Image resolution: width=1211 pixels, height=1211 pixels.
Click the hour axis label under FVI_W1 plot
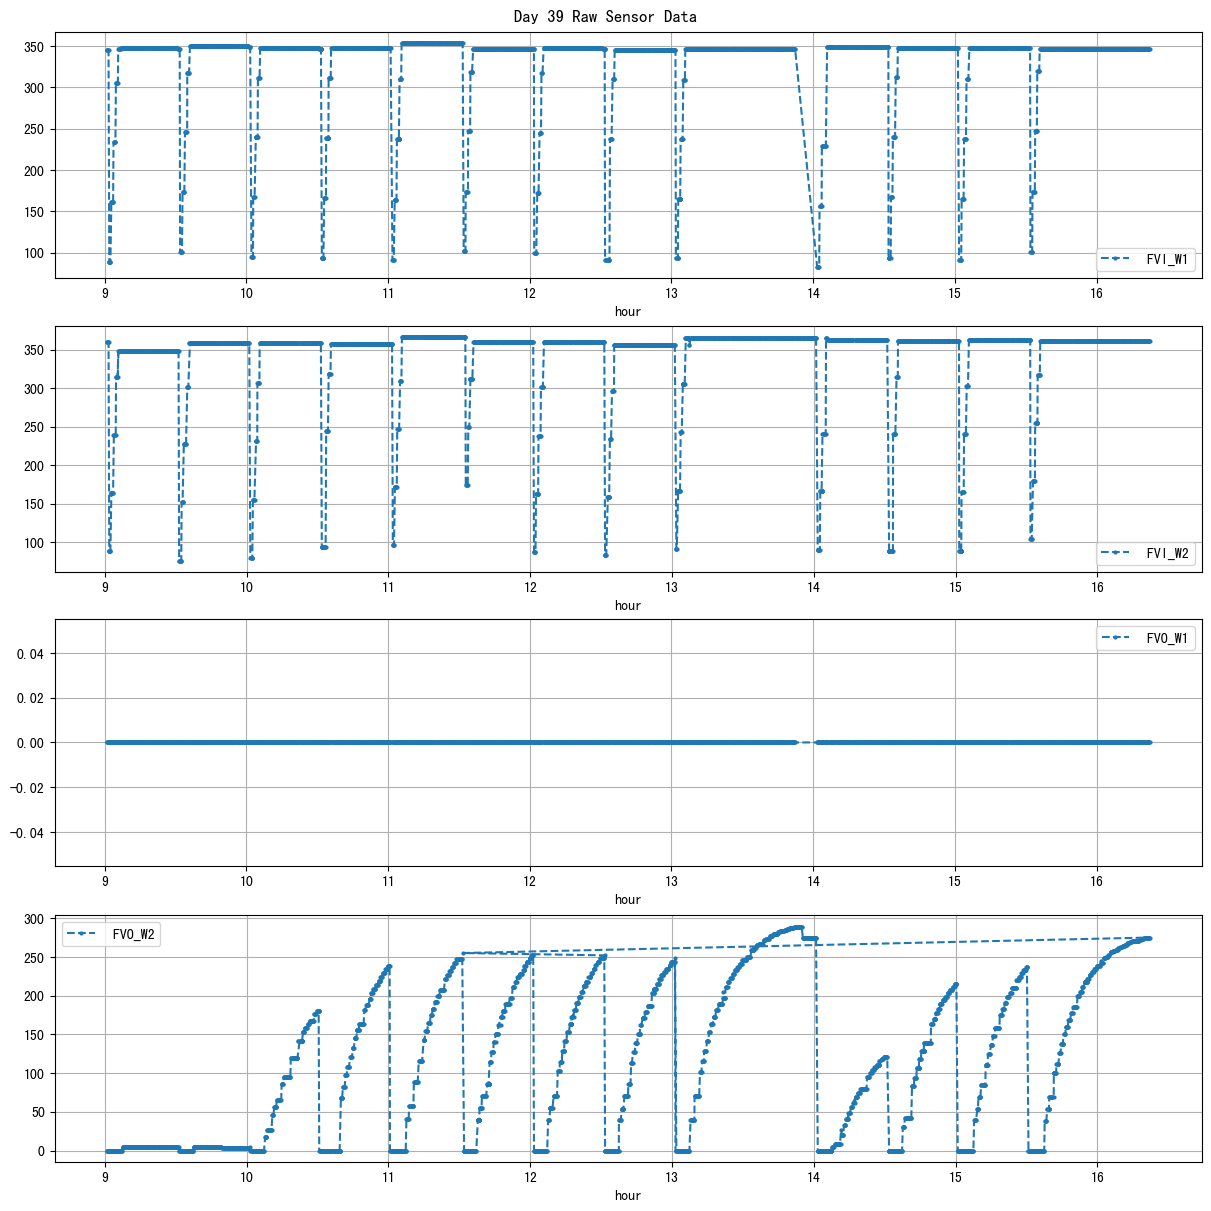tap(628, 312)
